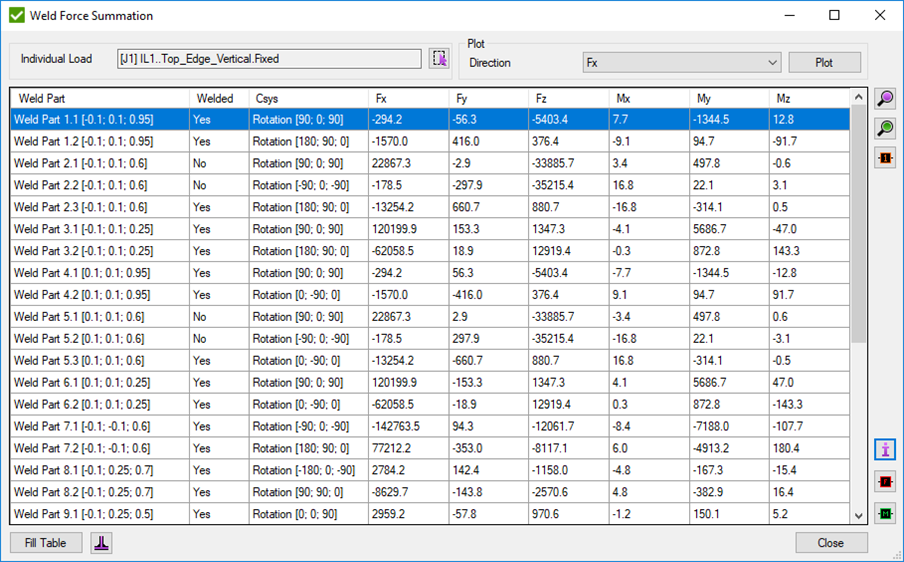Select row Weld Part 7.1 [-0.1; -0.1; 0.6]

click(430, 426)
